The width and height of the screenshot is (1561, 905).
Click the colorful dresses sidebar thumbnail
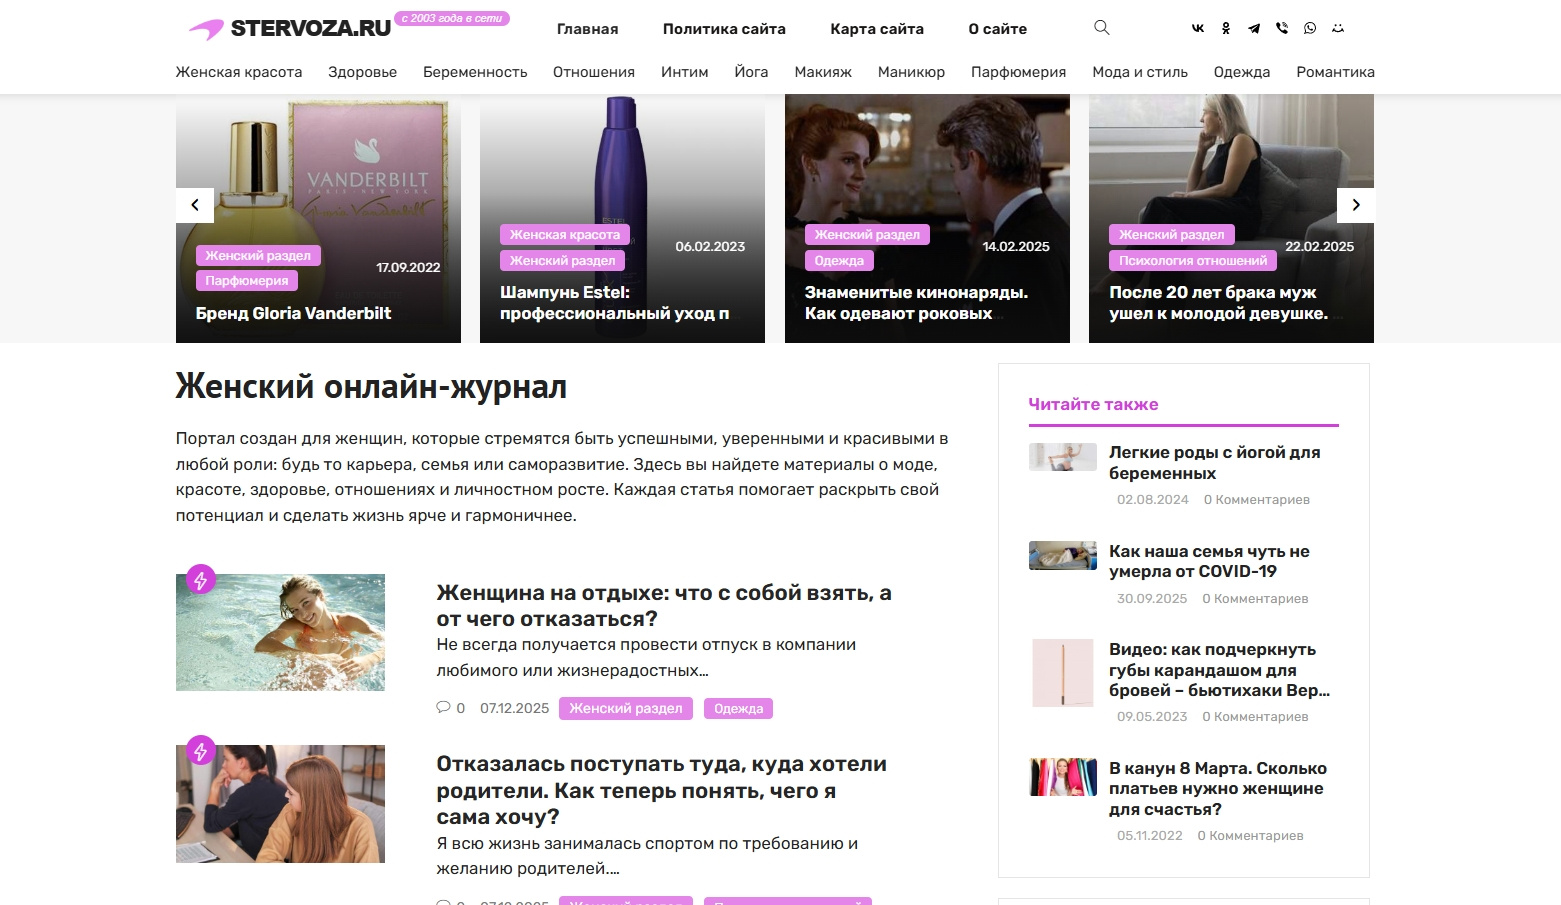click(1063, 777)
